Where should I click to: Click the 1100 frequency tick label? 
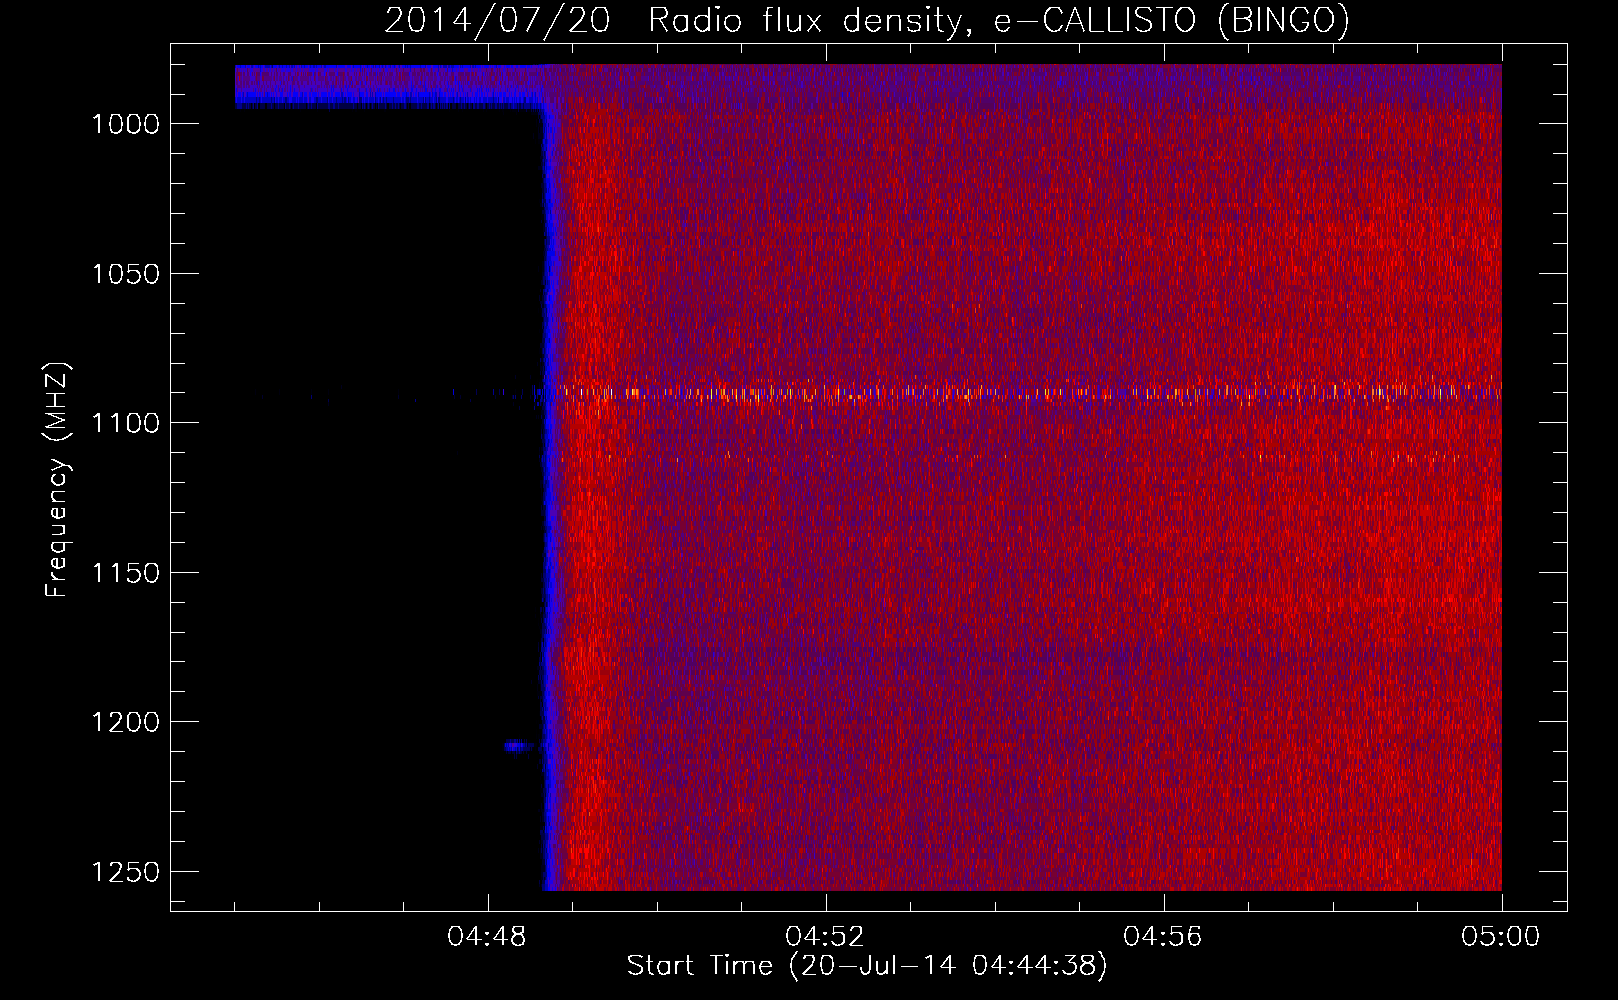(125, 423)
